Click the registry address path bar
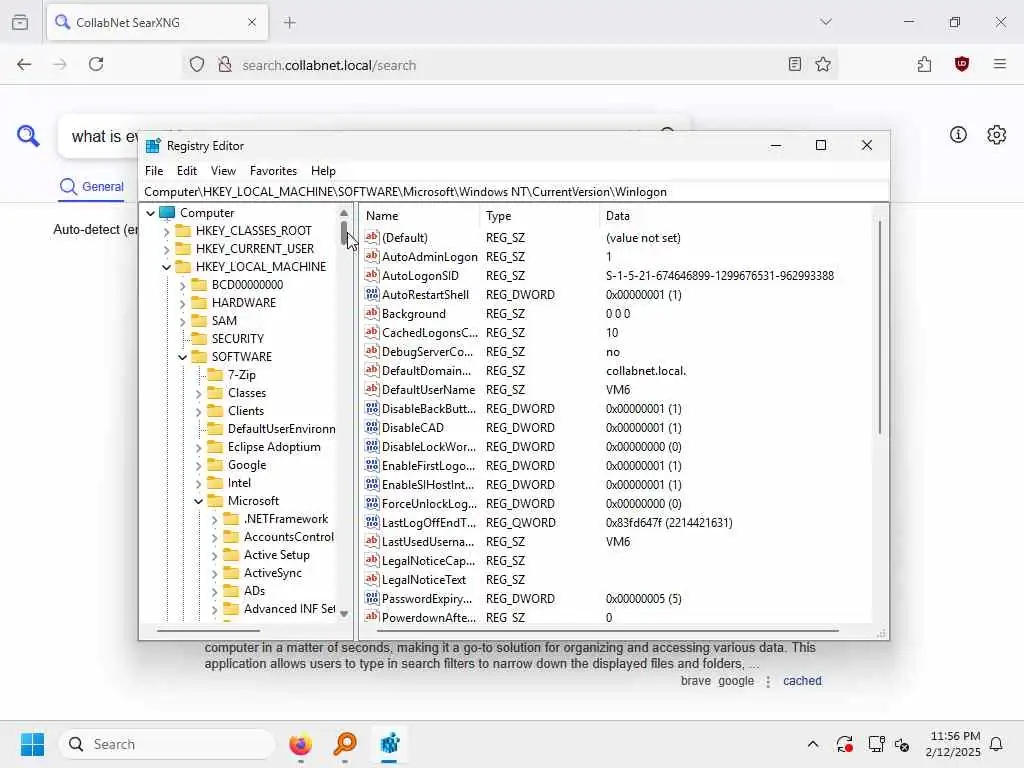The image size is (1024, 768). coord(514,192)
